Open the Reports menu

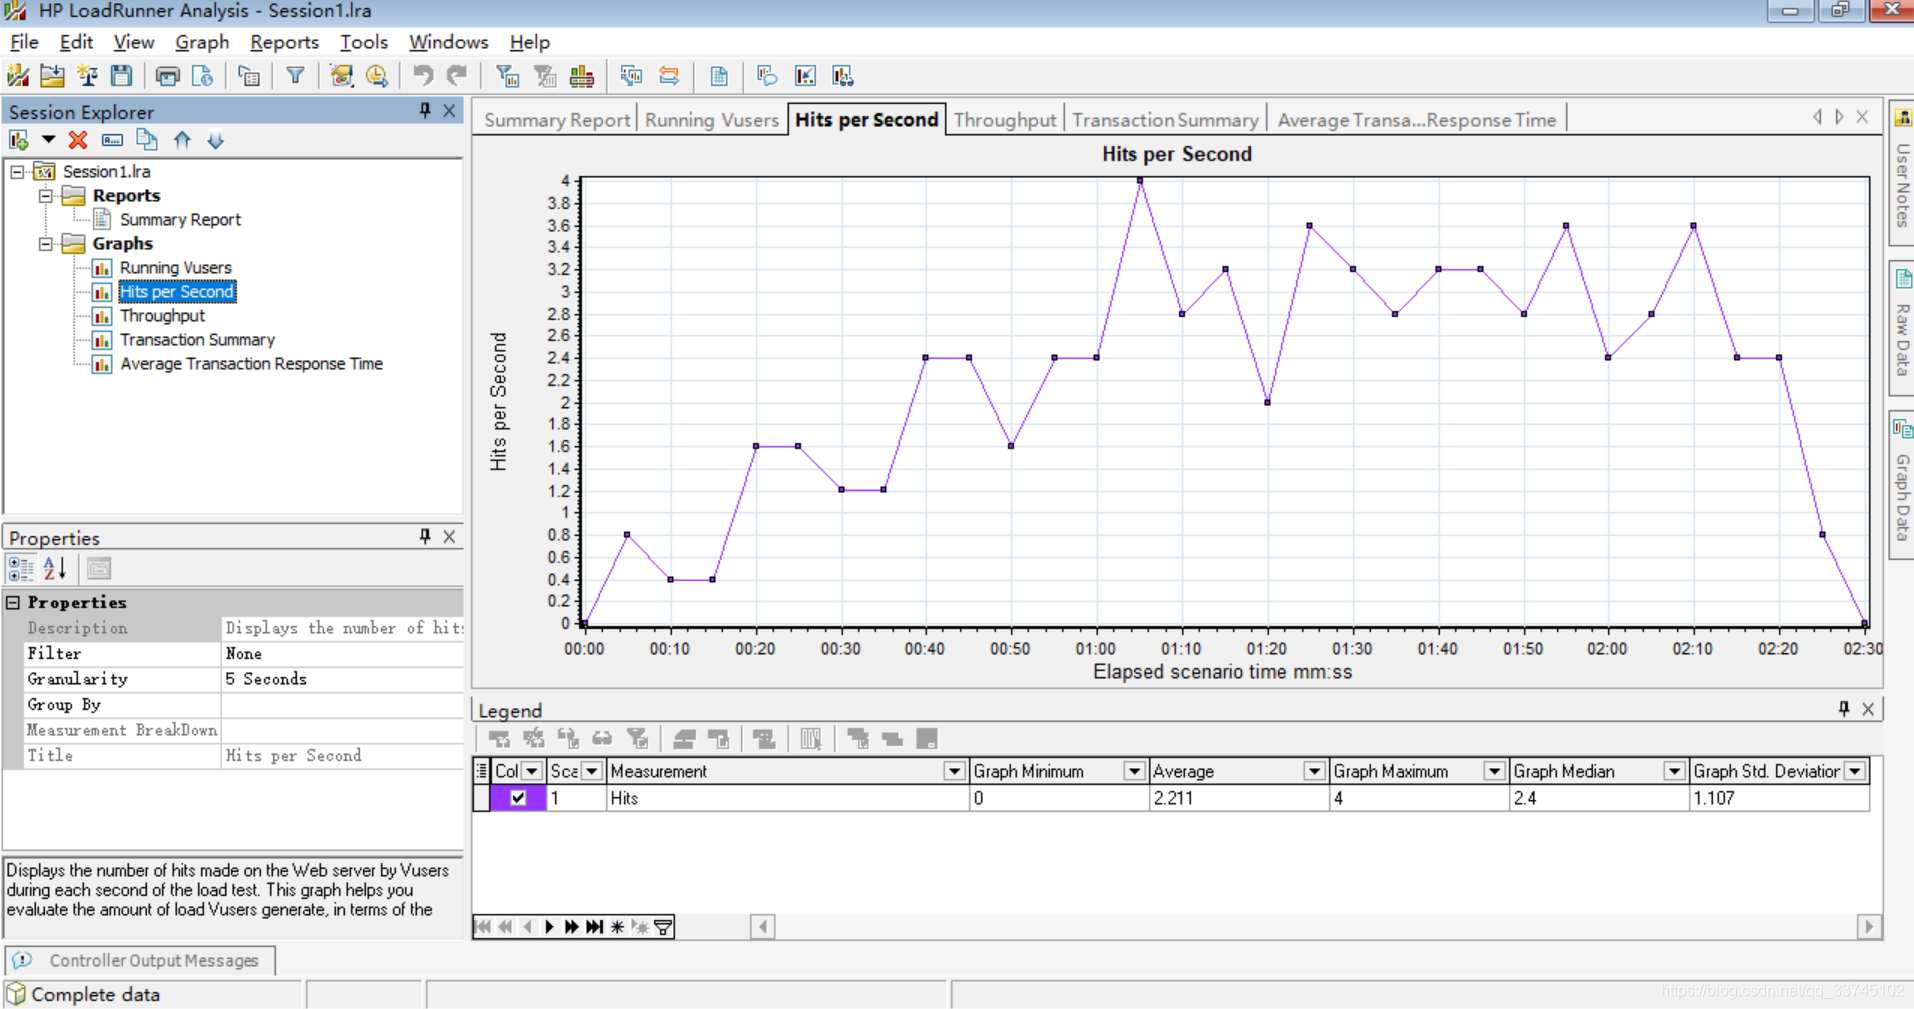[x=284, y=42]
